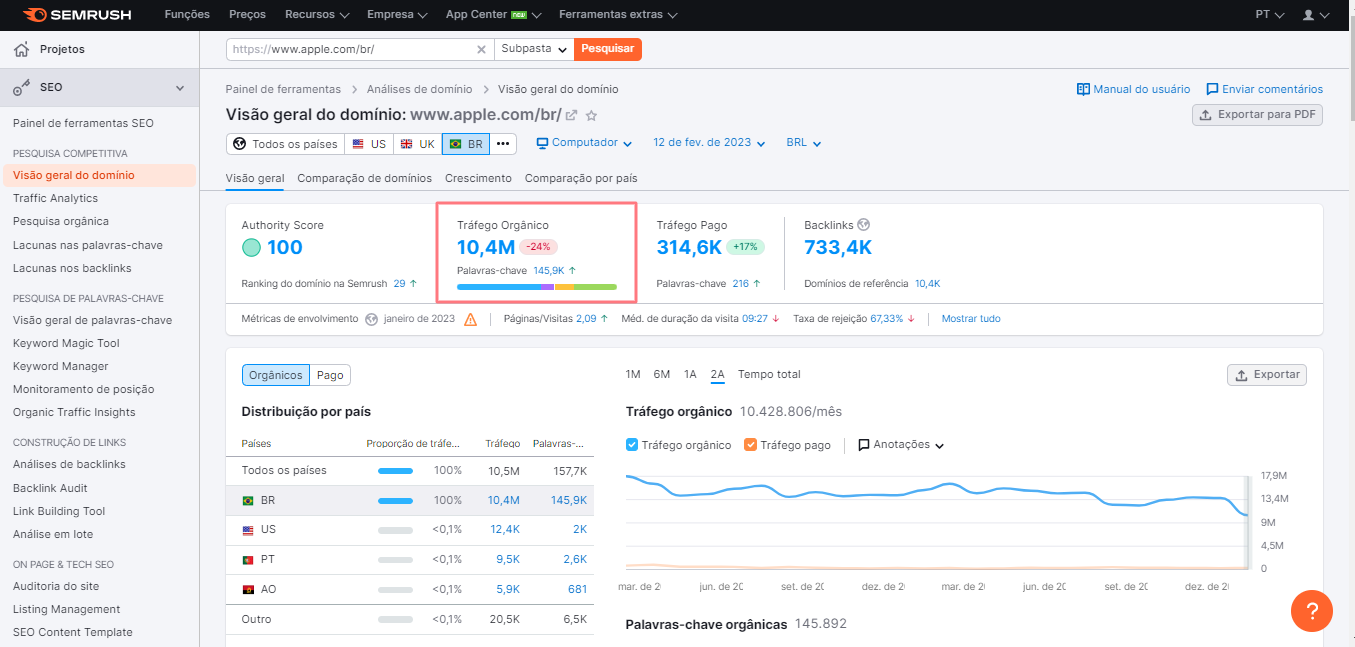The height and width of the screenshot is (647, 1355).
Task: Switch to the Crescimento tab
Action: tap(478, 178)
